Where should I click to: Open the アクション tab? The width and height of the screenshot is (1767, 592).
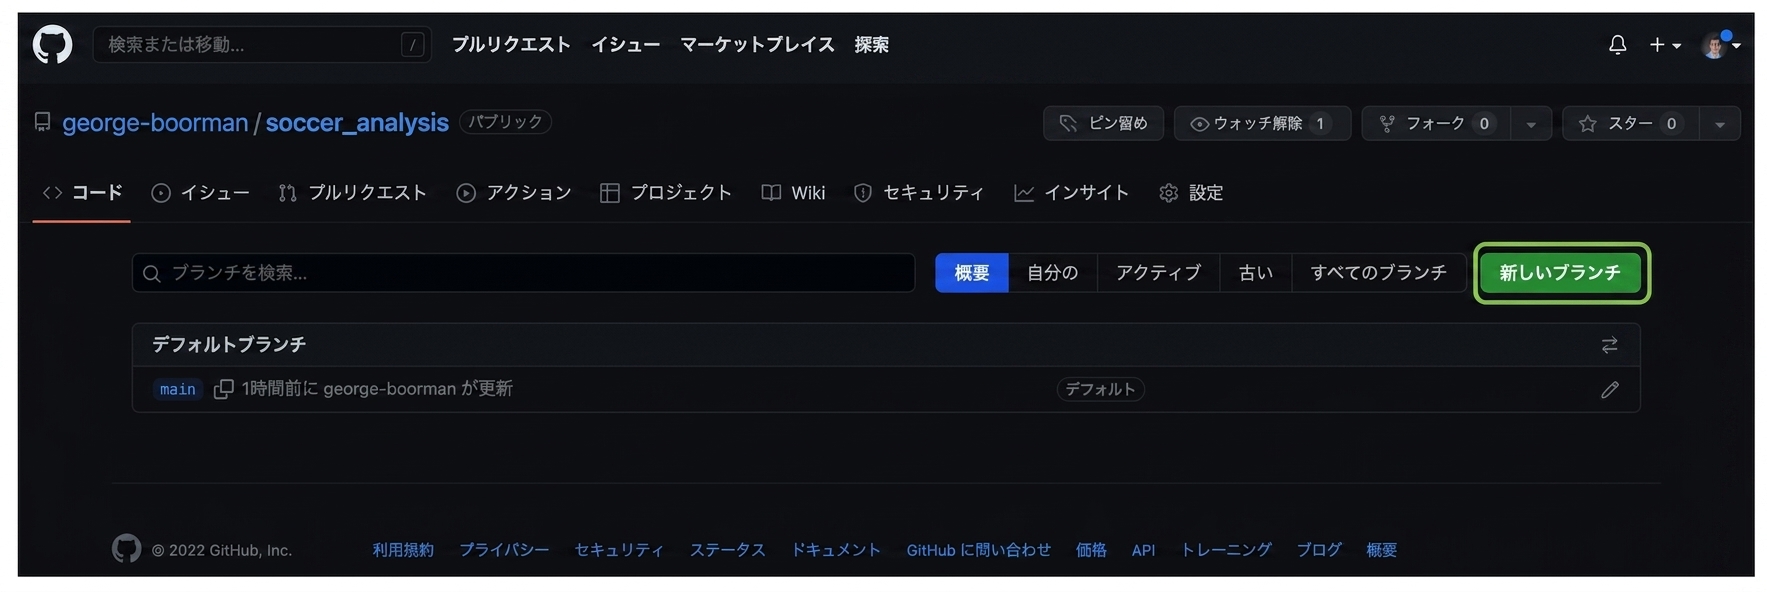[x=514, y=193]
